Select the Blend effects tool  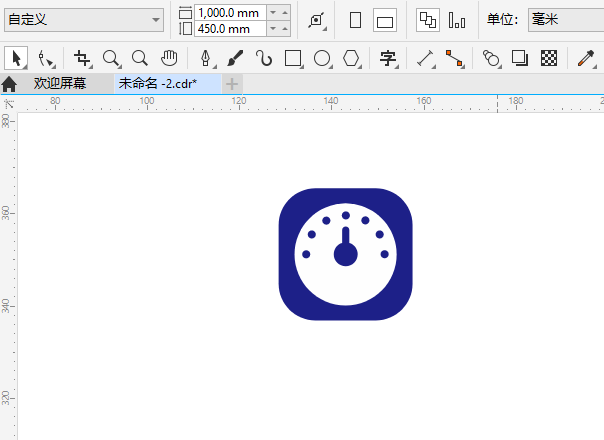coord(491,59)
